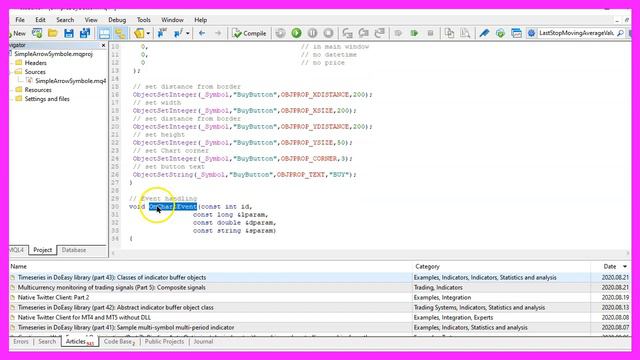Stop debugging with the stop icon
The height and width of the screenshot is (360, 640).
328,33
